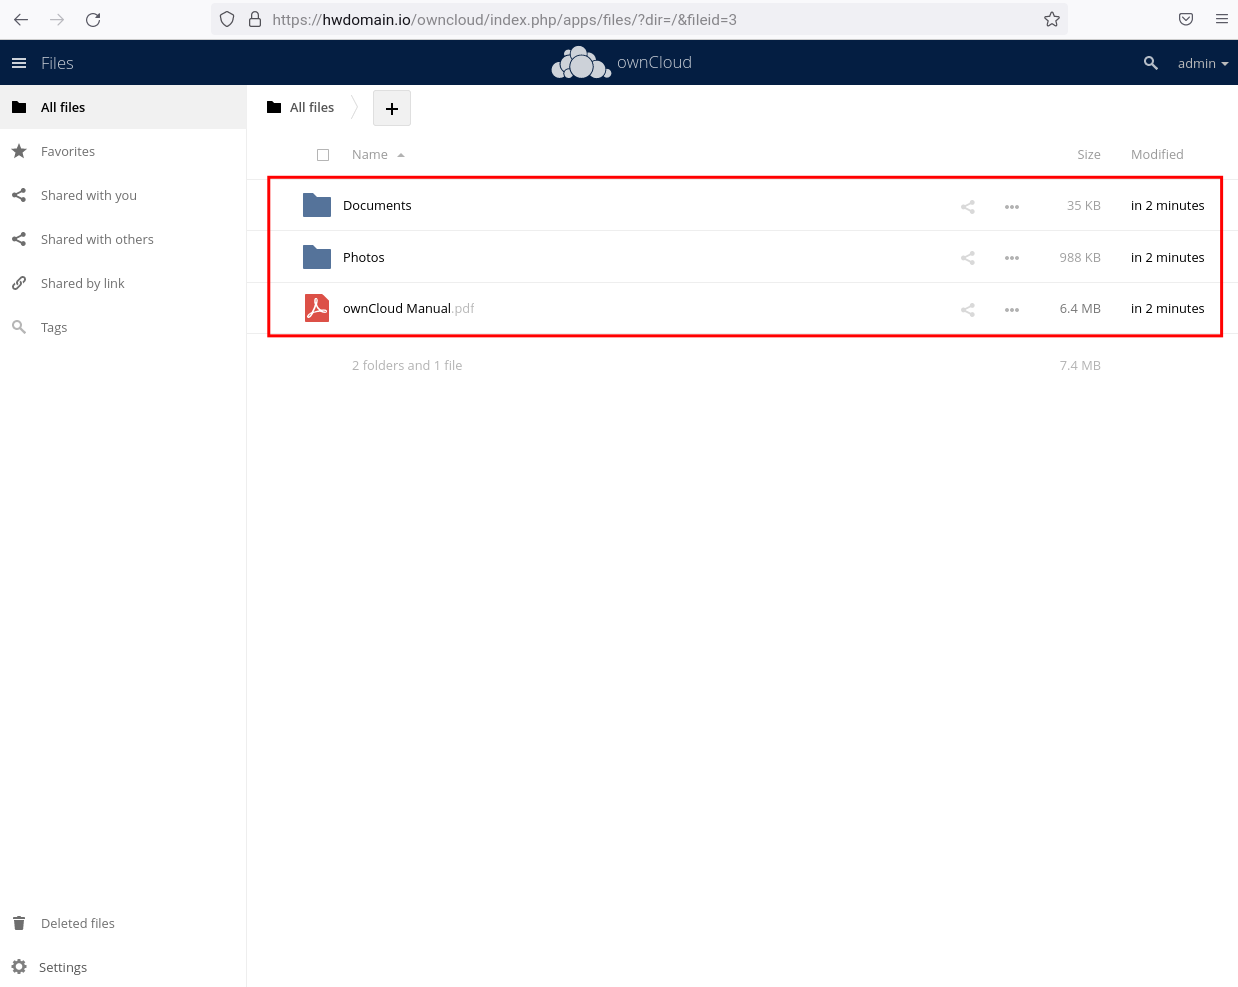
Task: Open Photos folder name
Action: (x=364, y=257)
